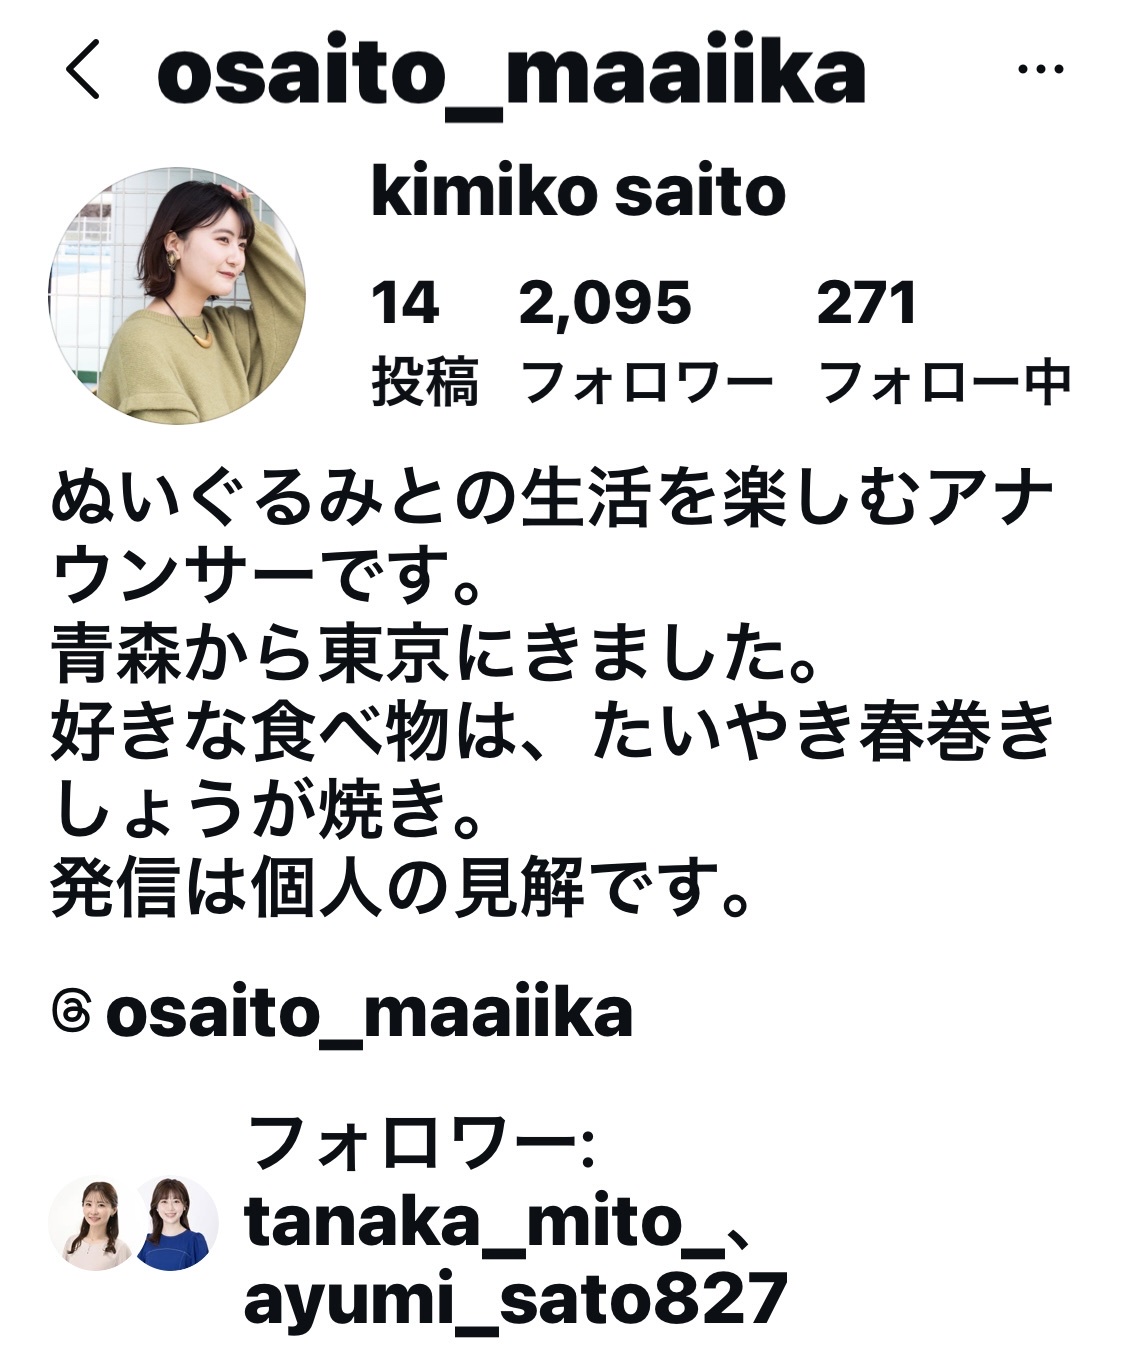Image resolution: width=1125 pixels, height=1348 pixels.
Task: View the 14 posts count
Action: (x=405, y=303)
